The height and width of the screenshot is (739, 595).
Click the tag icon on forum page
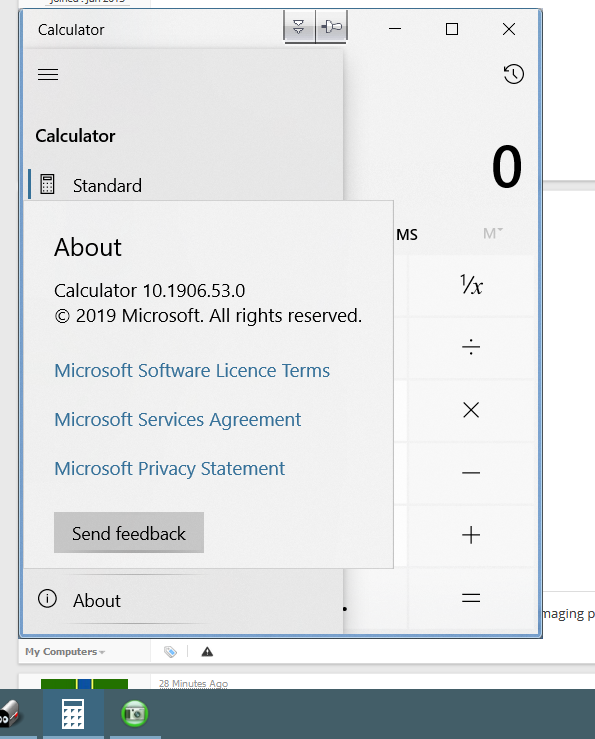[170, 652]
